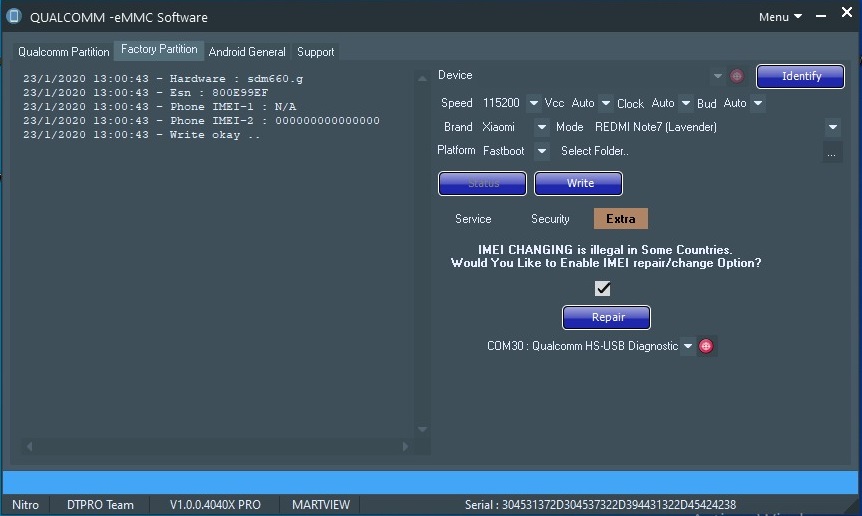Click V1.0.0.4040X PRO version text
862x516 pixels.
click(x=215, y=504)
